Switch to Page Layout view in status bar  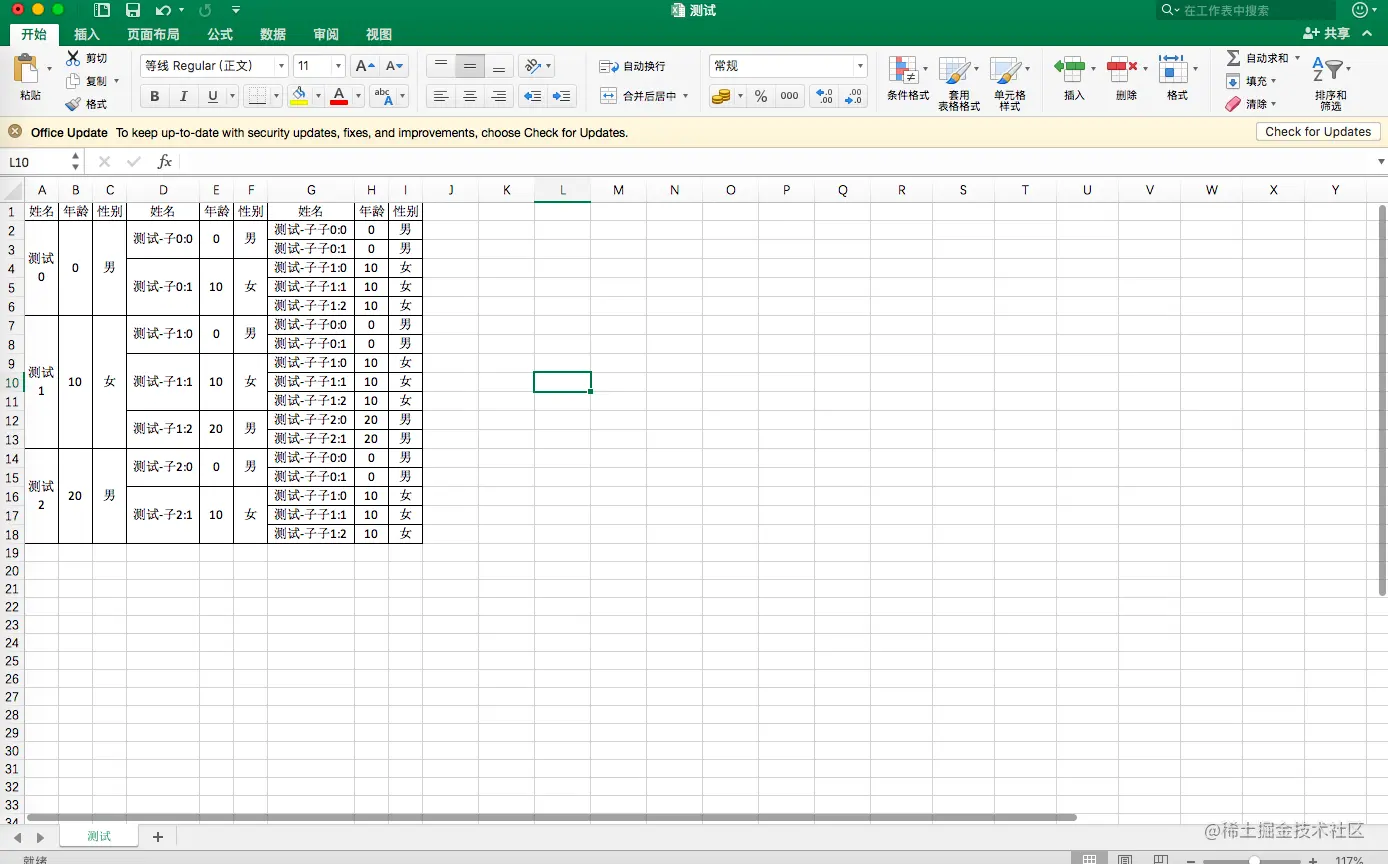coord(1125,859)
